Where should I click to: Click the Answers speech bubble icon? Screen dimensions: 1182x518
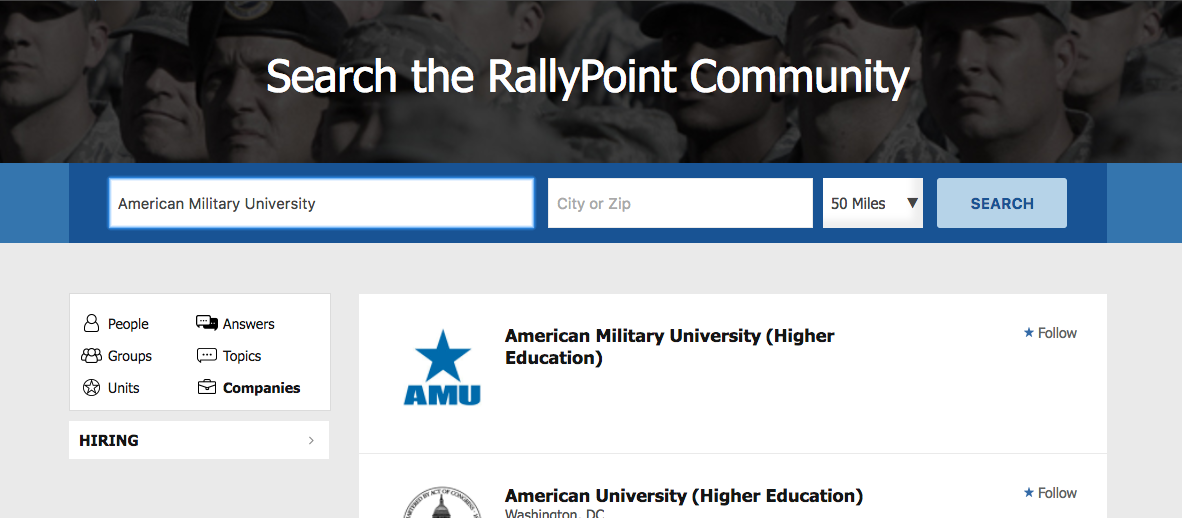coord(207,323)
